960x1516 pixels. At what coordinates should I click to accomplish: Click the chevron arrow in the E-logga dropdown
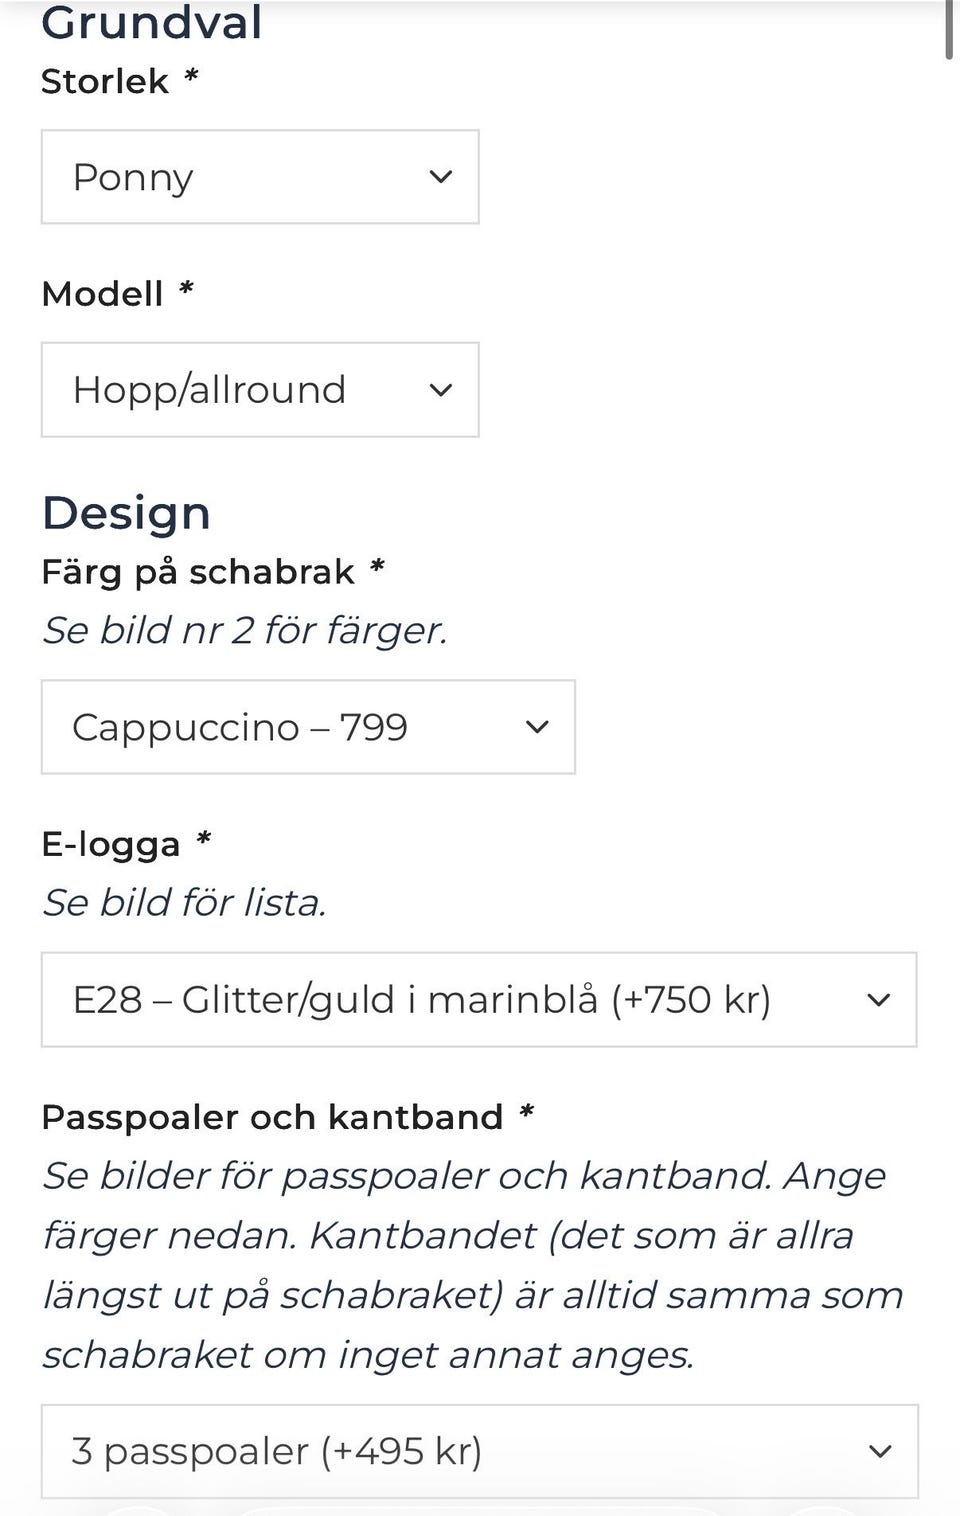pyautogui.click(x=878, y=1000)
